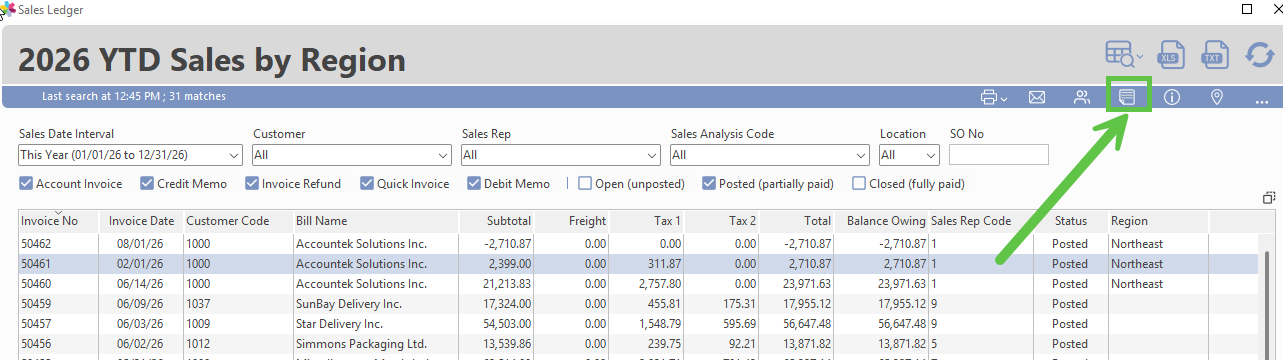1283x360 pixels.
Task: Click invoice date 06/14/26
Action: 140,284
